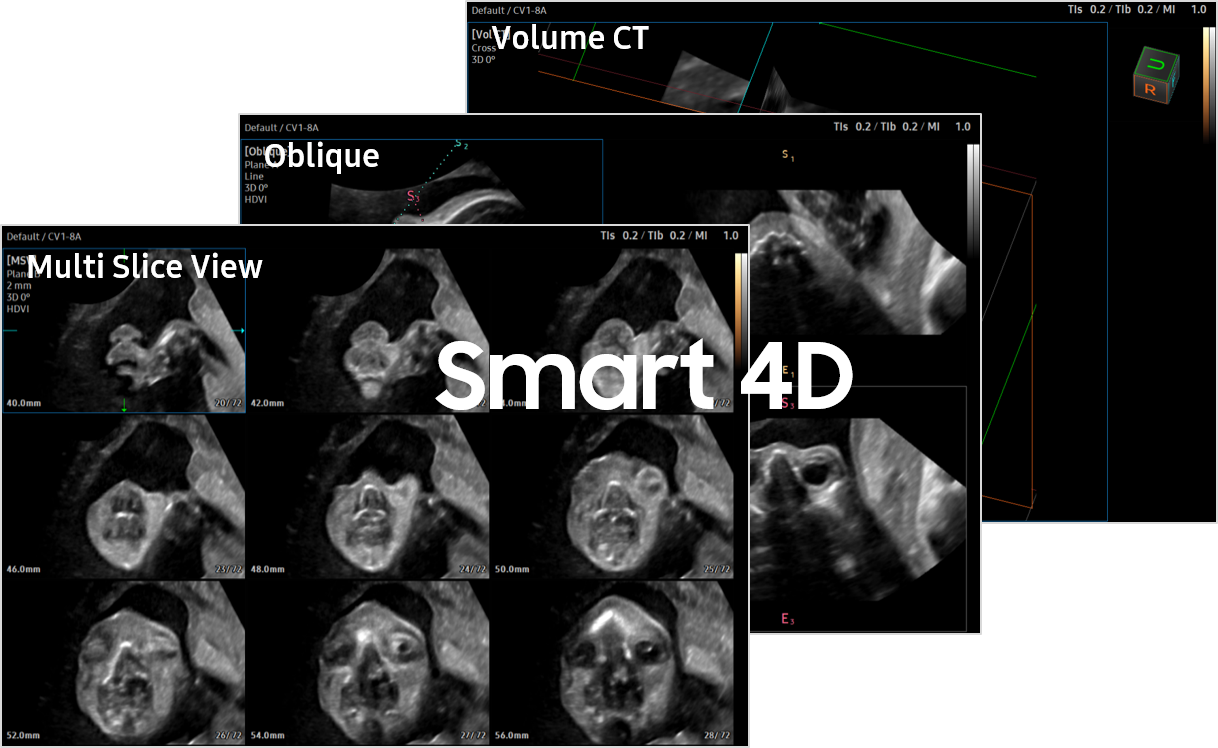Viewport: 1218px width, 748px height.
Task: Select the 48.0mm slice image
Action: click(369, 495)
